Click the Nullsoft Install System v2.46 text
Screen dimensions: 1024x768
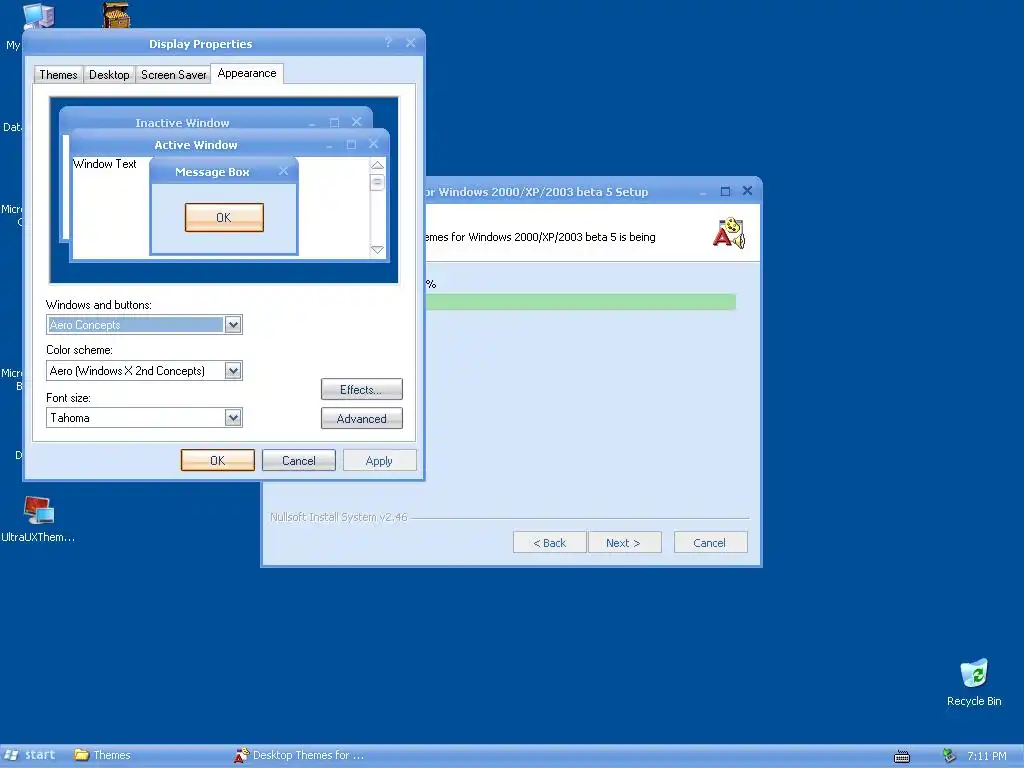[x=339, y=517]
